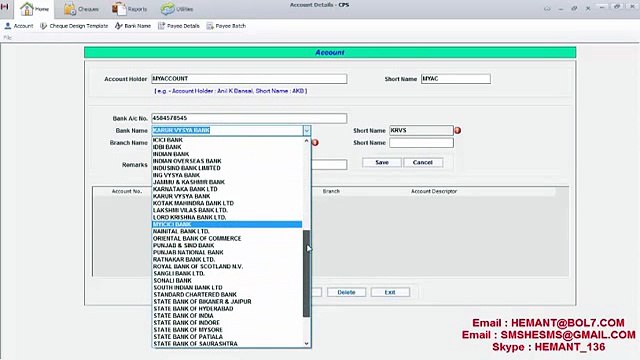Image resolution: width=640 pixels, height=360 pixels.
Task: Select INDIAN BANK from the list
Action: 227,154
